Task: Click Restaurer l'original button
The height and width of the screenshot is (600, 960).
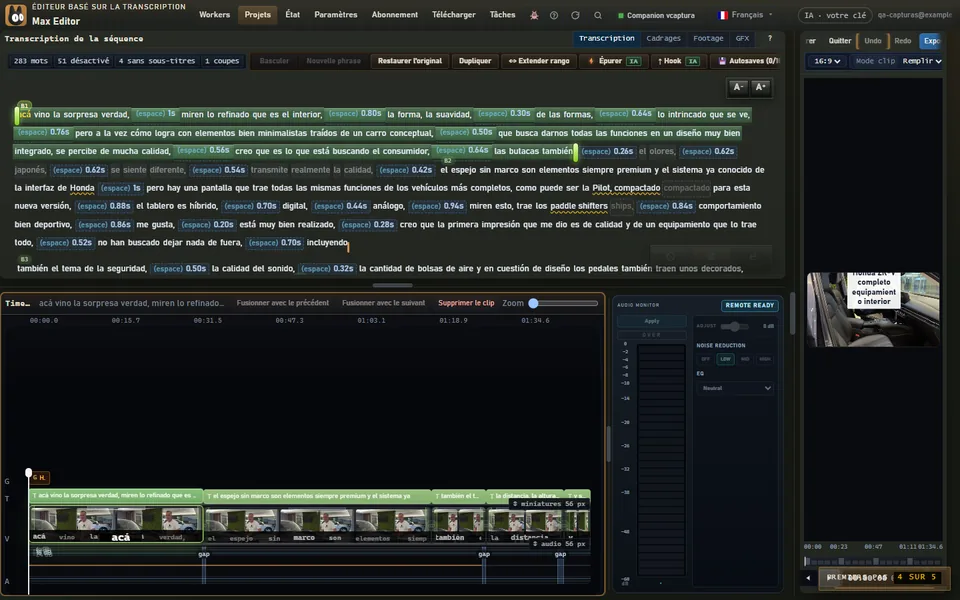Action: [410, 61]
